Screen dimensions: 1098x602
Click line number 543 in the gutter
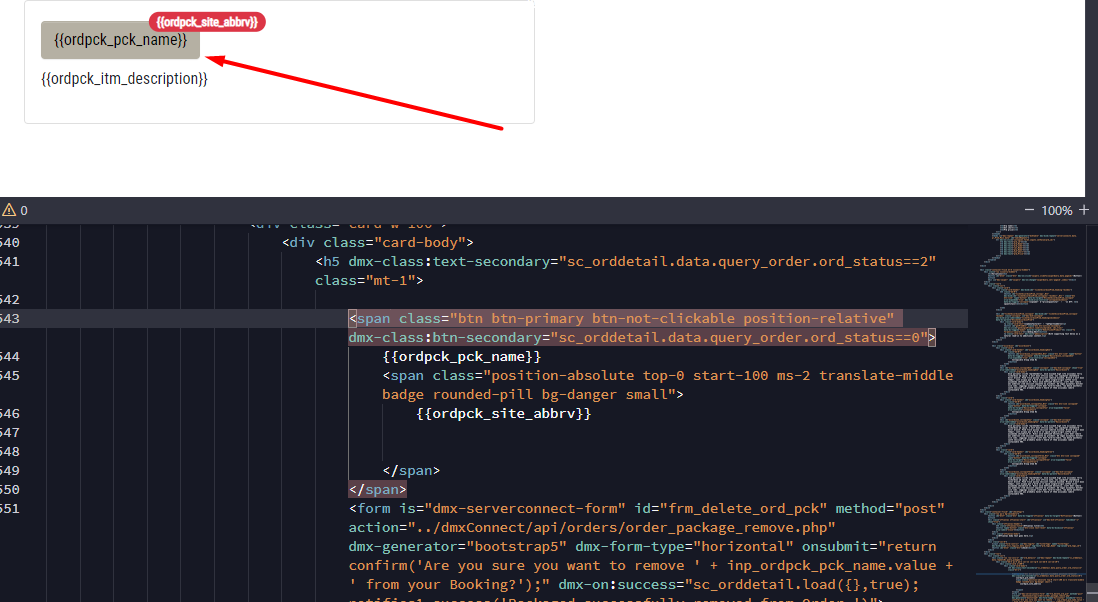[x=10, y=318]
